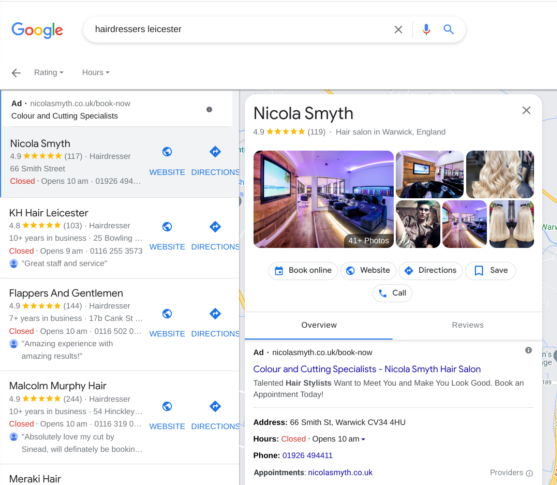Click the search magnifier icon
Image resolution: width=557 pixels, height=485 pixels.
tap(448, 29)
